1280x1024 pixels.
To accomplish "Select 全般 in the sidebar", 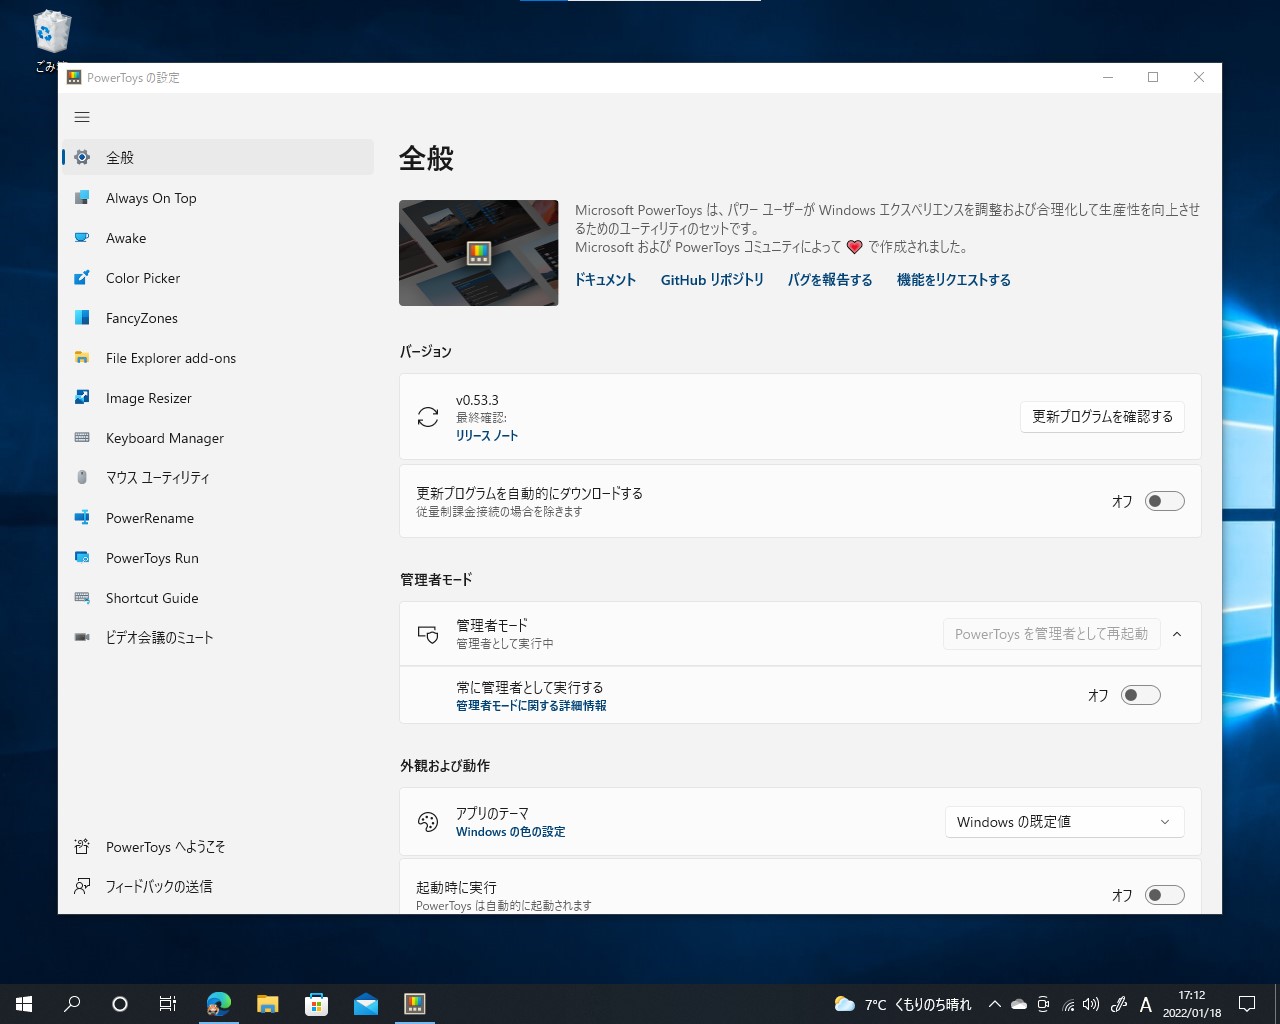I will pos(218,157).
